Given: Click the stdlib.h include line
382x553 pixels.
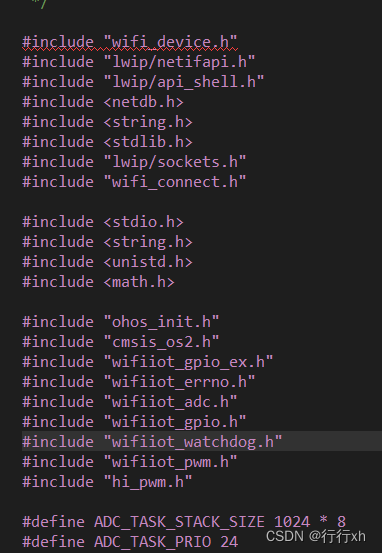Looking at the screenshot, I should coord(107,142).
